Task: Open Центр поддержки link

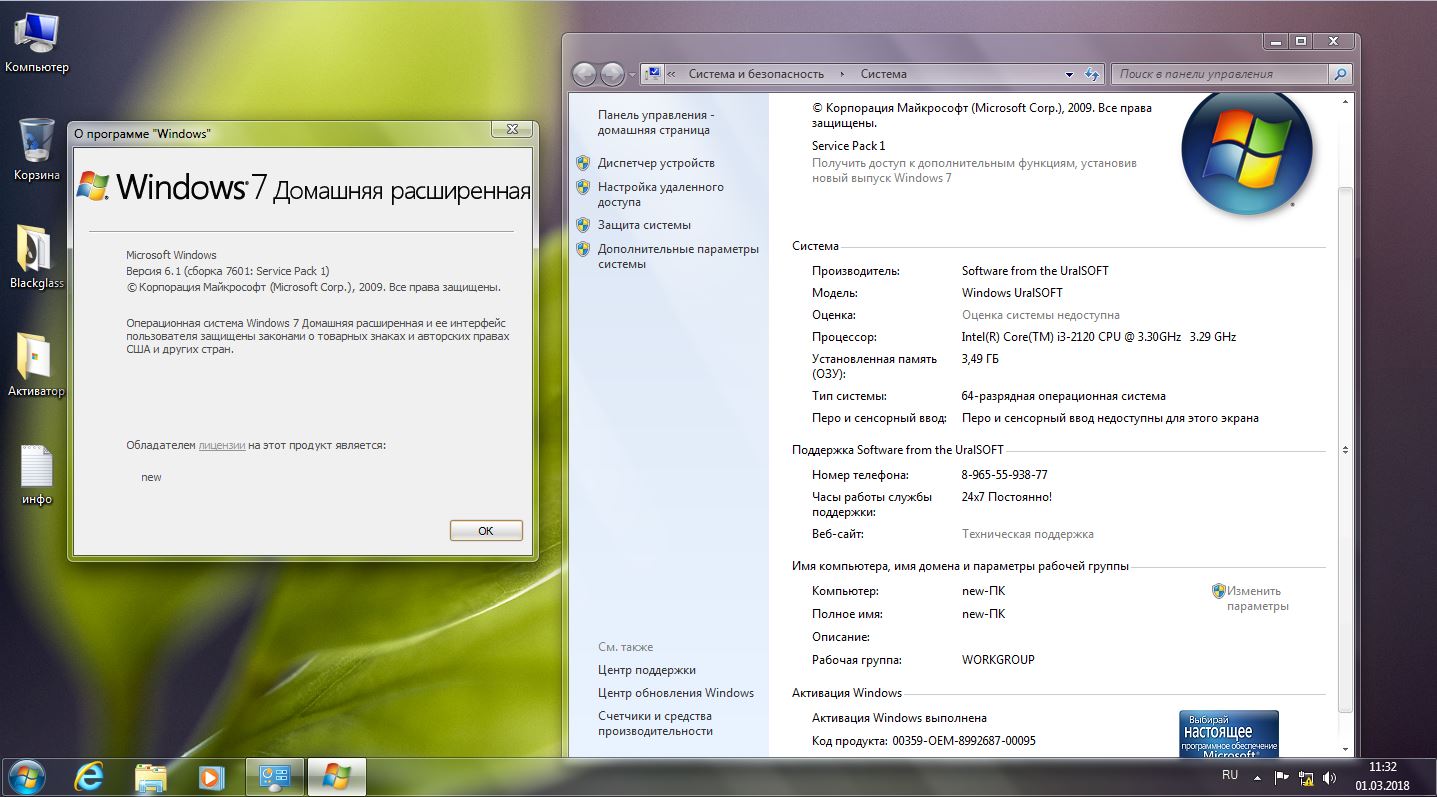Action: pos(647,670)
